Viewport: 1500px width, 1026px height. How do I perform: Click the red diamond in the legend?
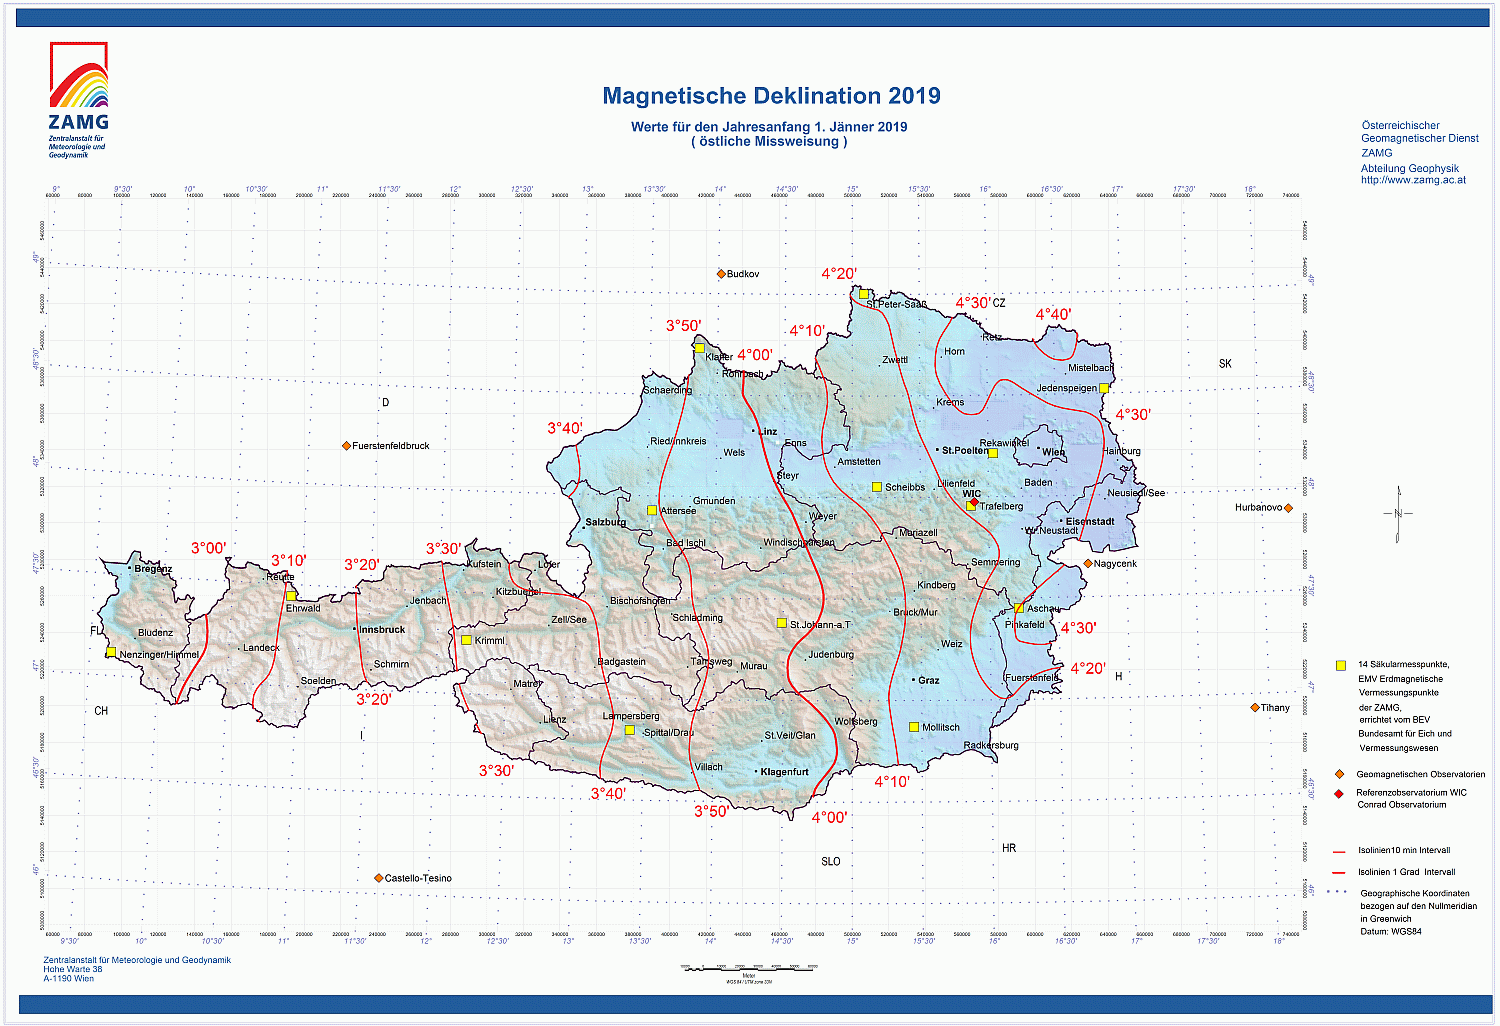[x=1339, y=794]
